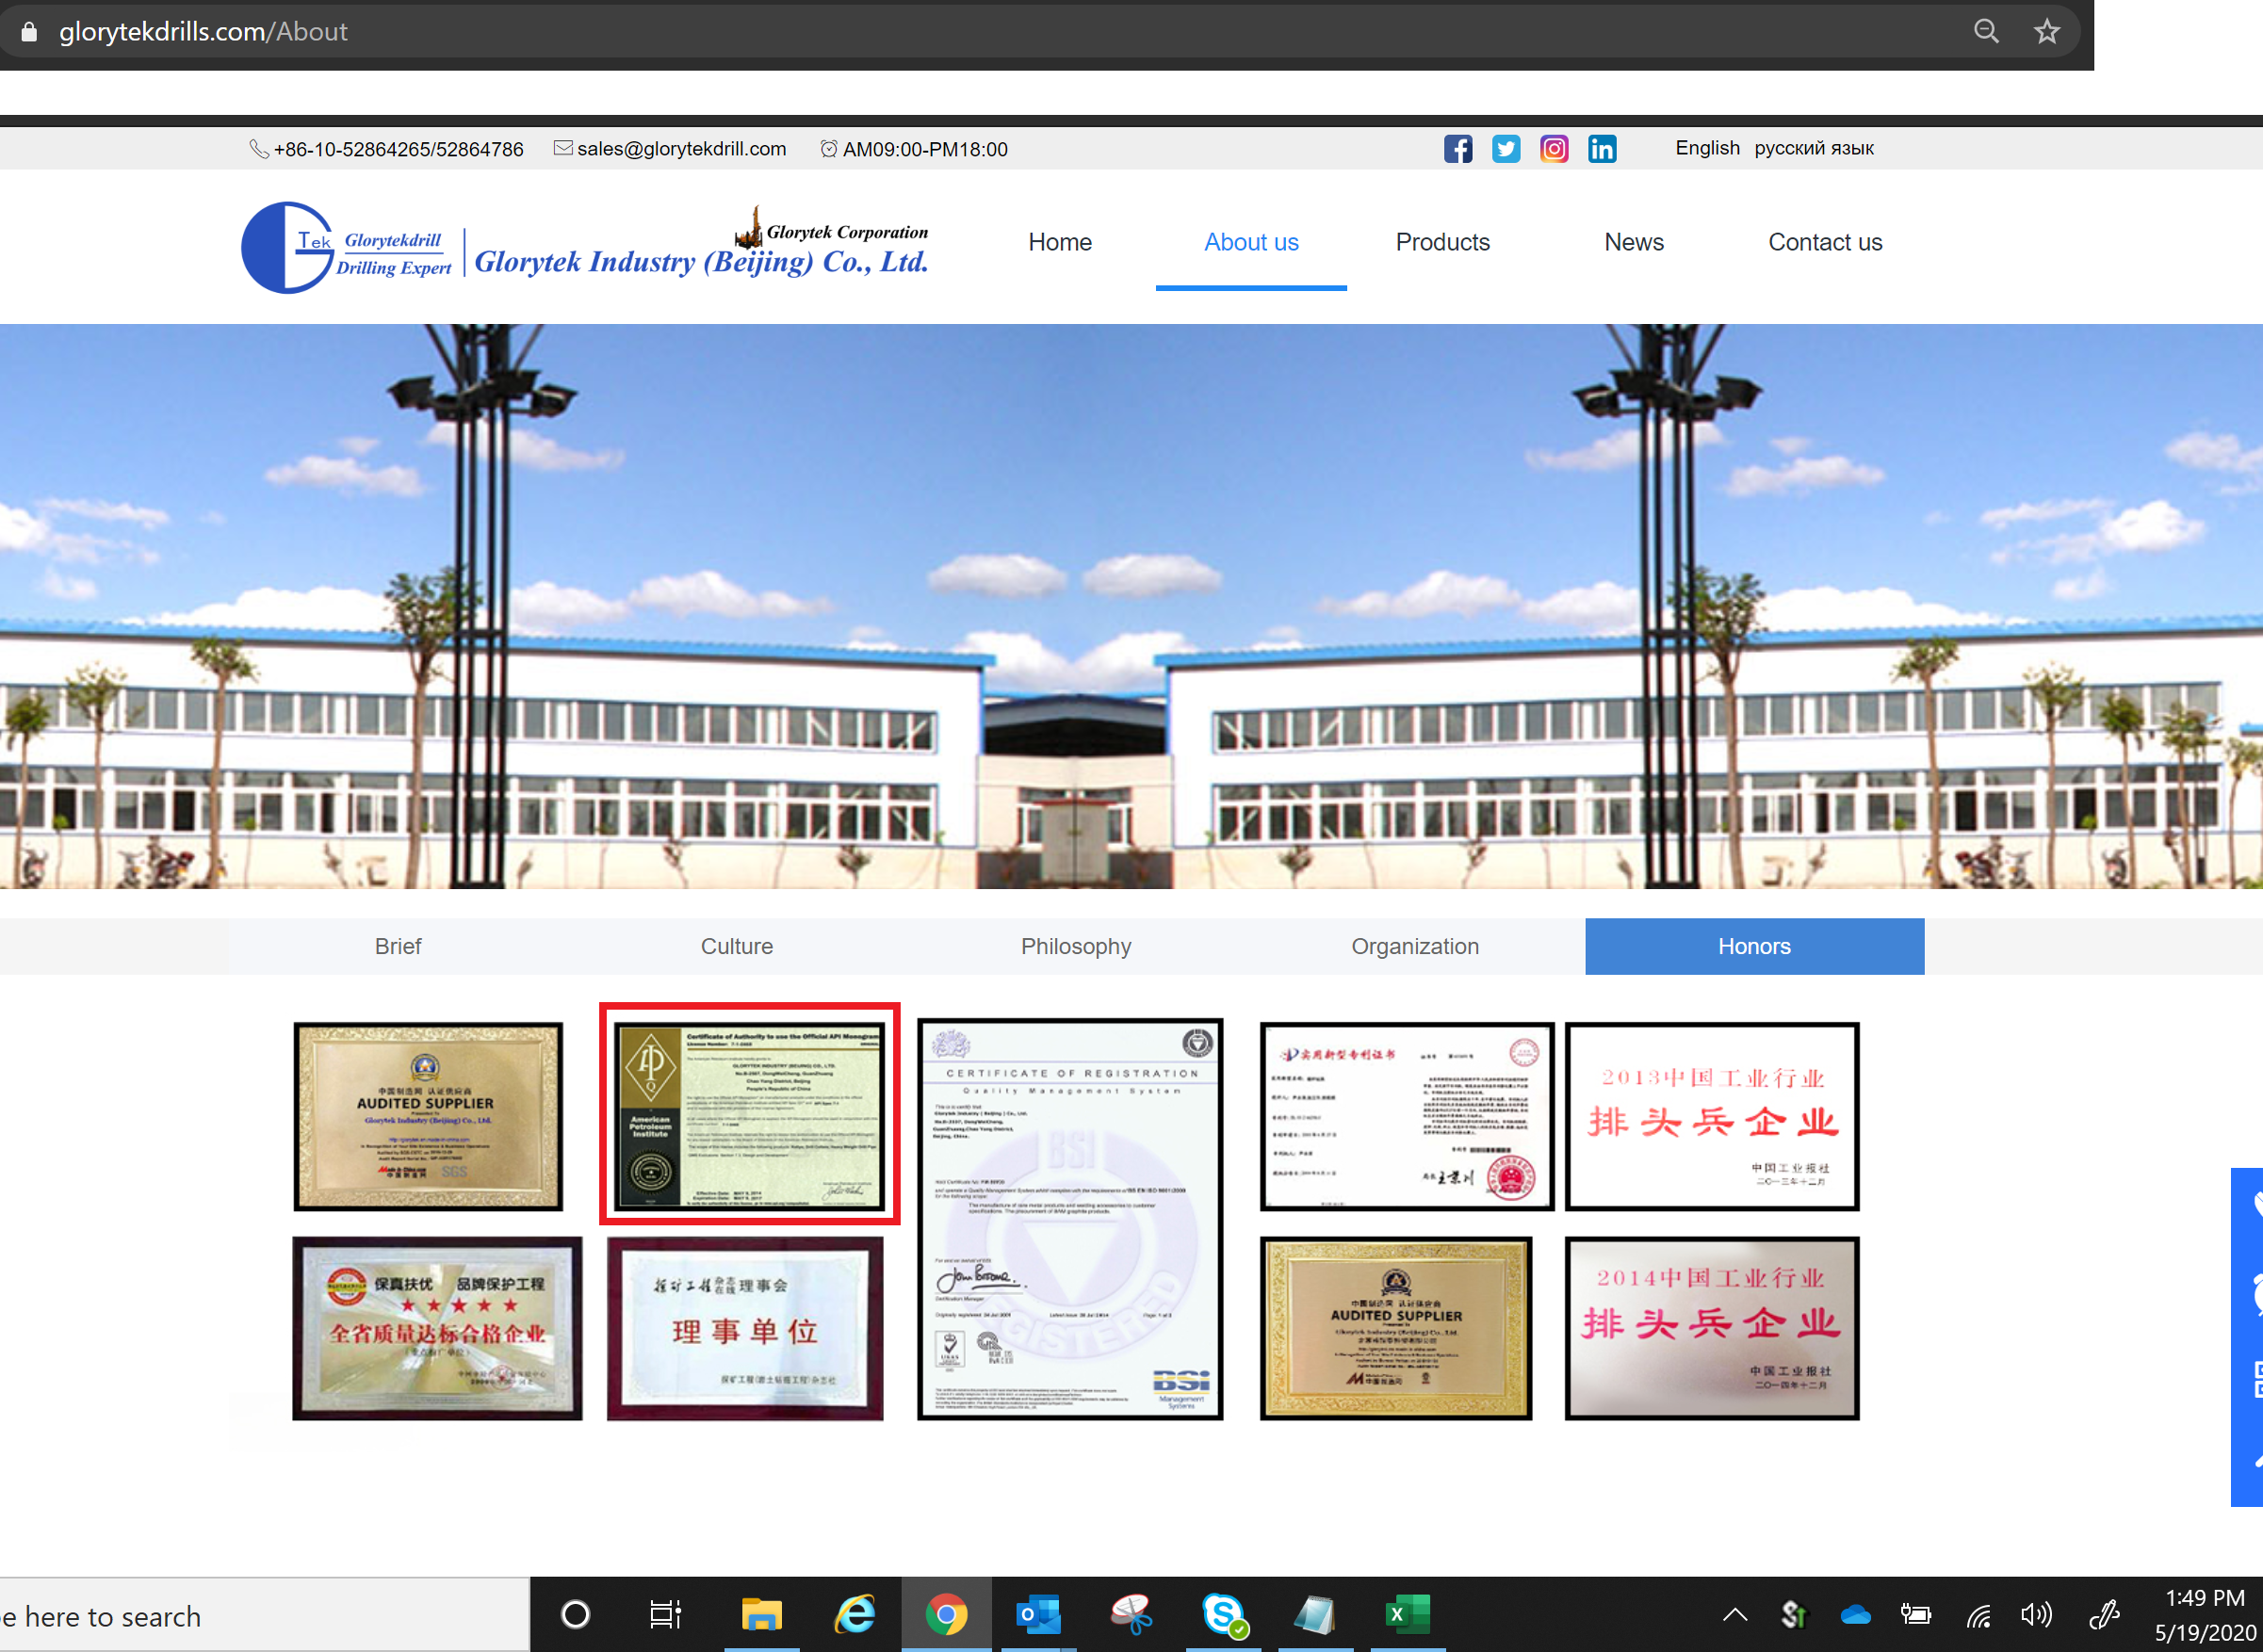
Task: Open Skype from the taskbar
Action: pos(1223,1614)
